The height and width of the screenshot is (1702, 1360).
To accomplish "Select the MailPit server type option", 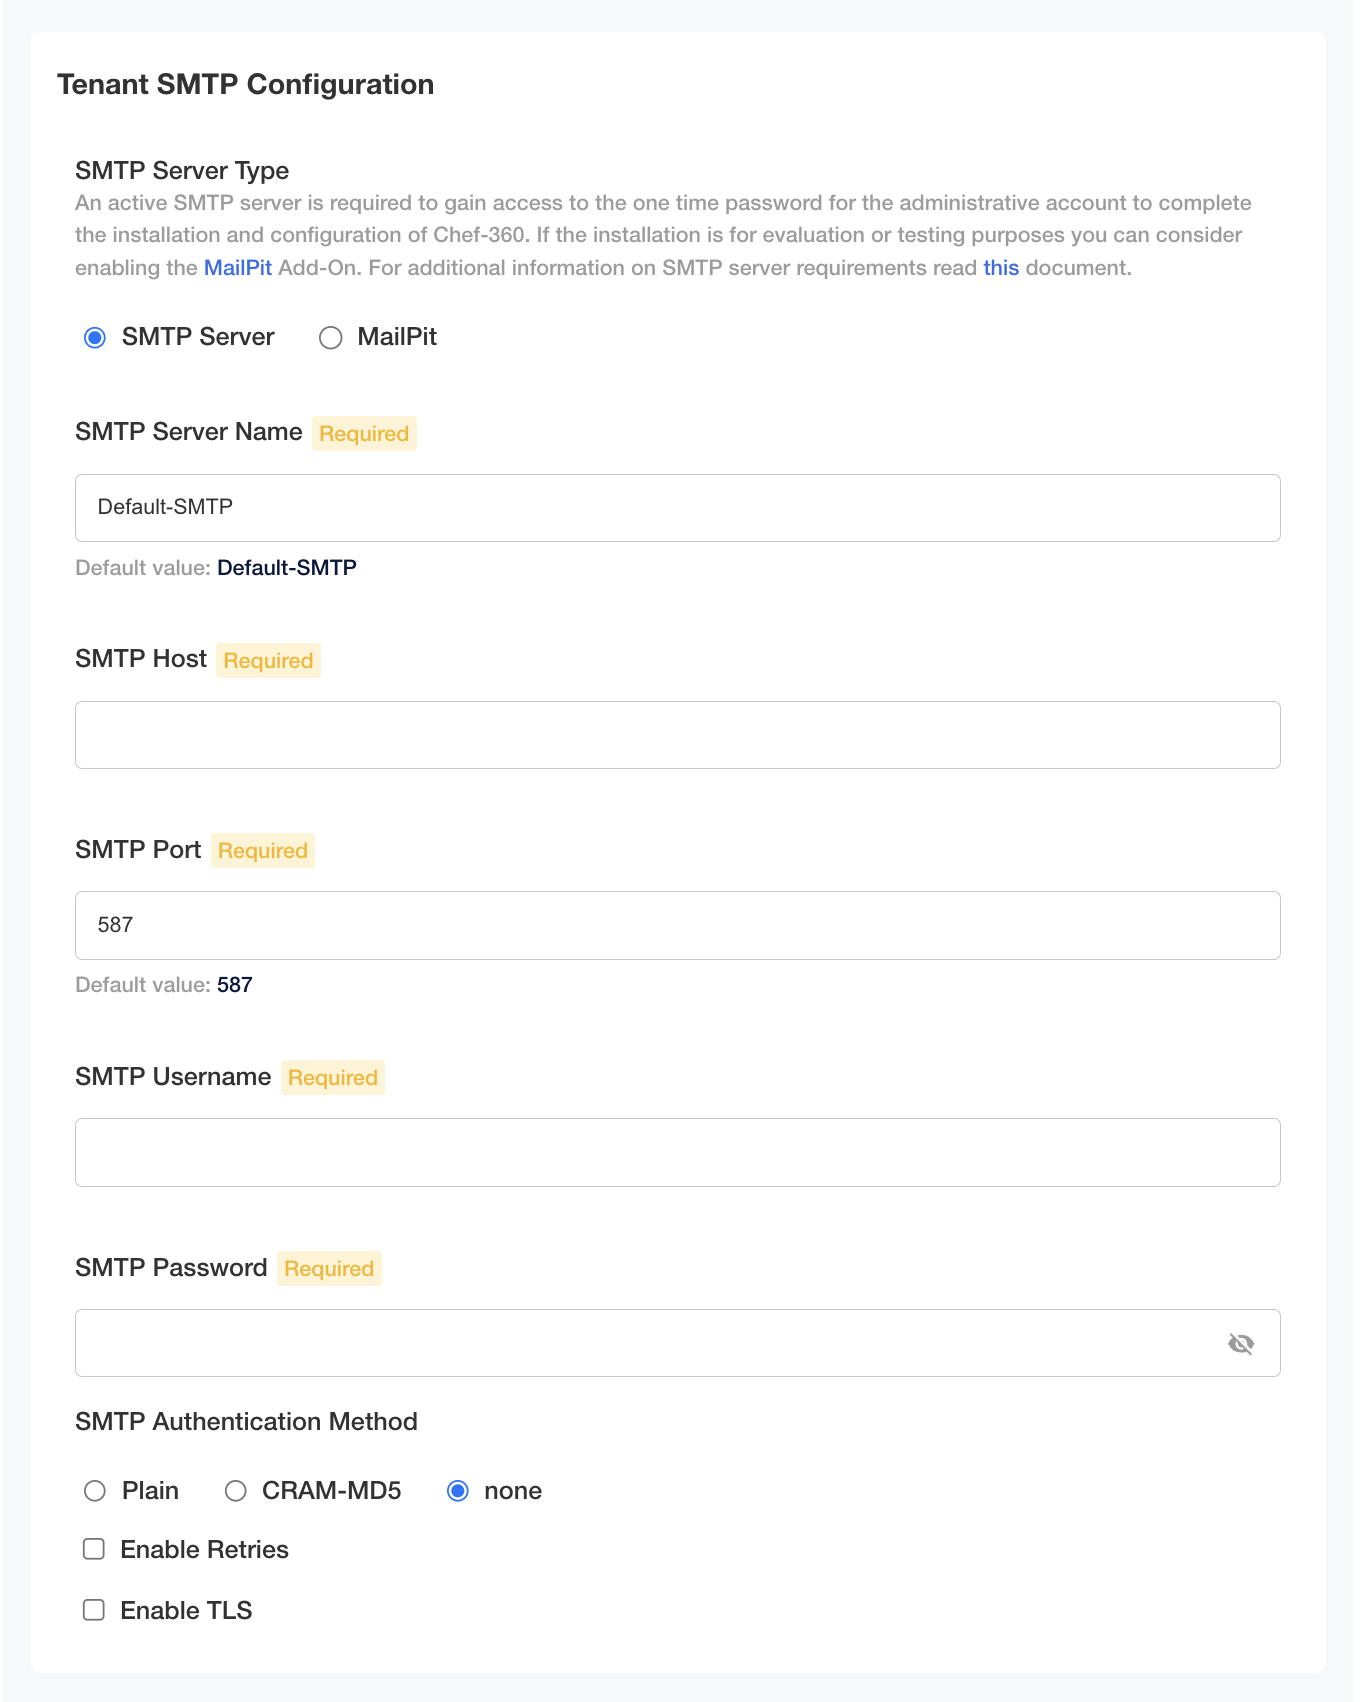I will (x=330, y=337).
